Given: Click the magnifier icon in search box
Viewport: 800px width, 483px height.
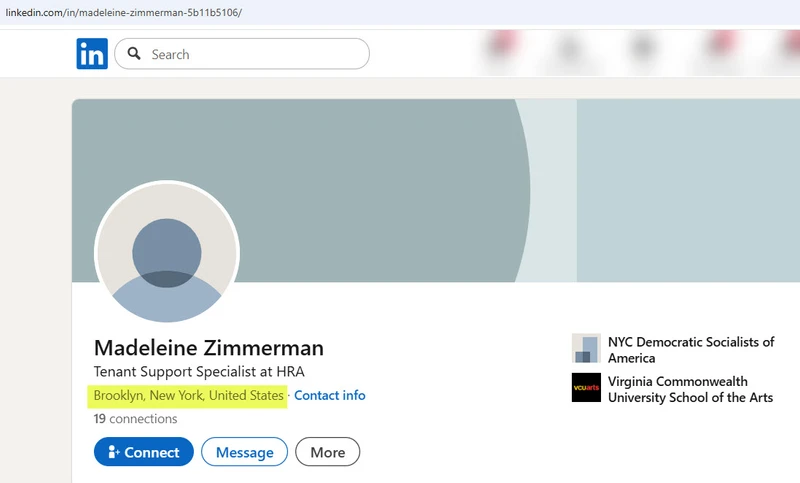Looking at the screenshot, I should [134, 54].
